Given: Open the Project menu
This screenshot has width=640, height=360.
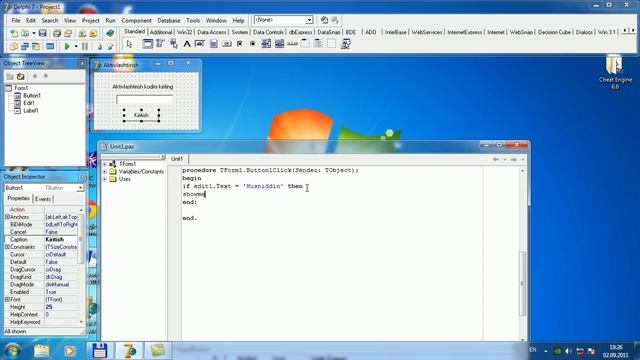Looking at the screenshot, I should [91, 20].
